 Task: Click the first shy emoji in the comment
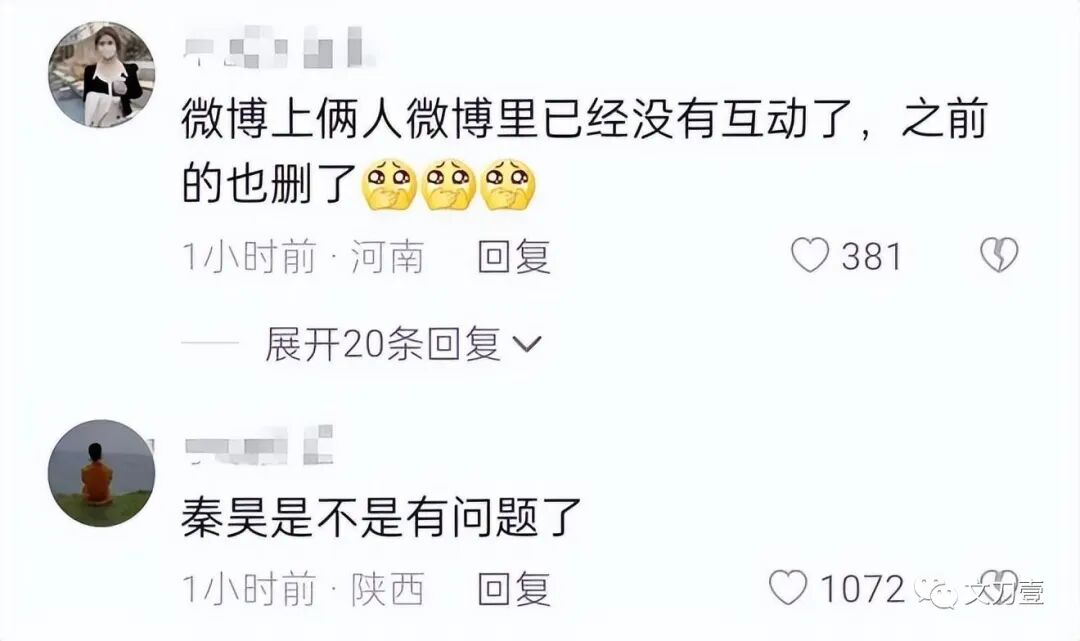[x=389, y=184]
